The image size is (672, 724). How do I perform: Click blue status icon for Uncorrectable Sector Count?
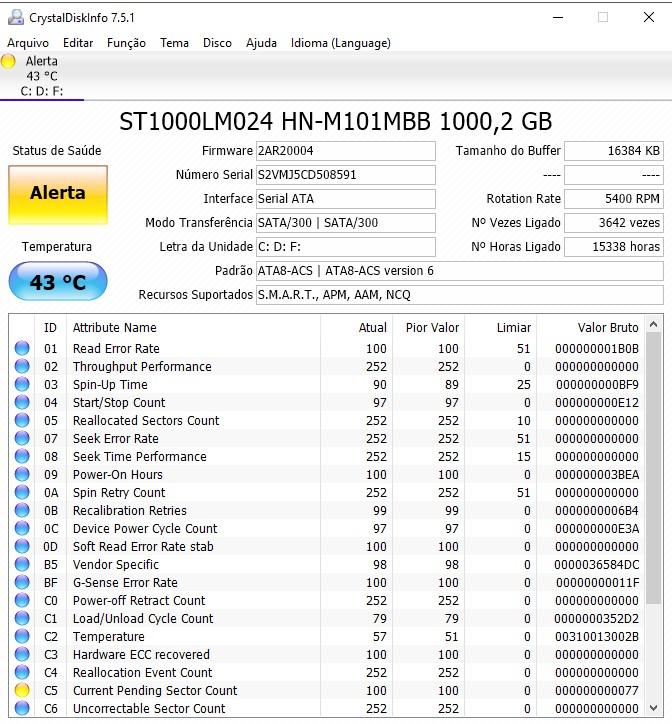22,708
